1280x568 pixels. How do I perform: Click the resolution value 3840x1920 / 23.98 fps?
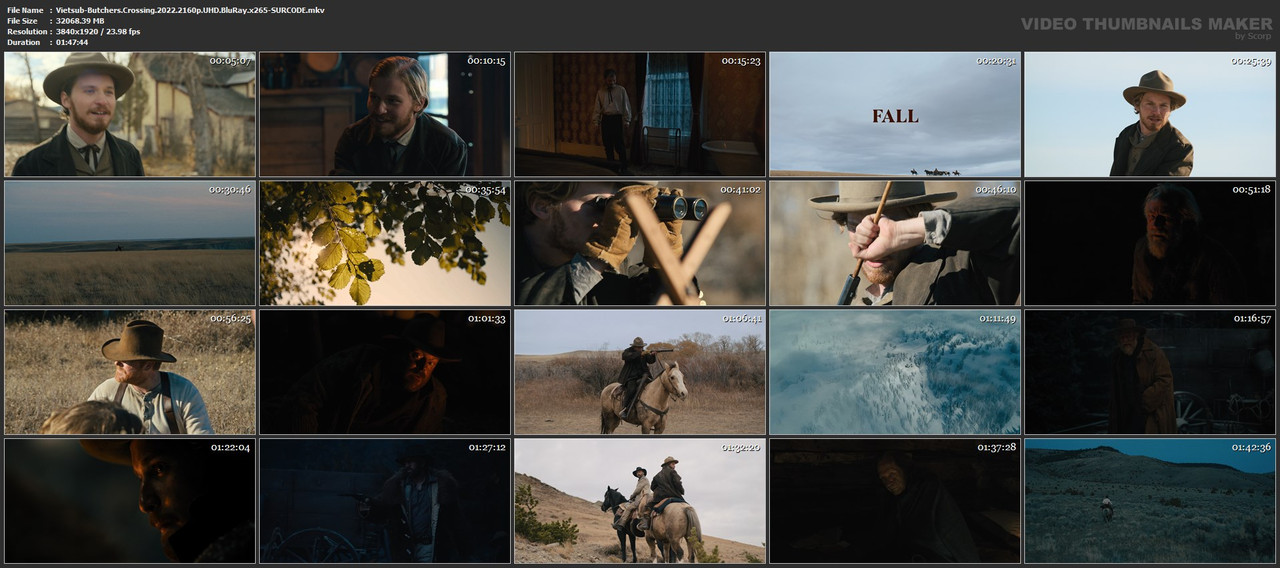click(x=98, y=32)
